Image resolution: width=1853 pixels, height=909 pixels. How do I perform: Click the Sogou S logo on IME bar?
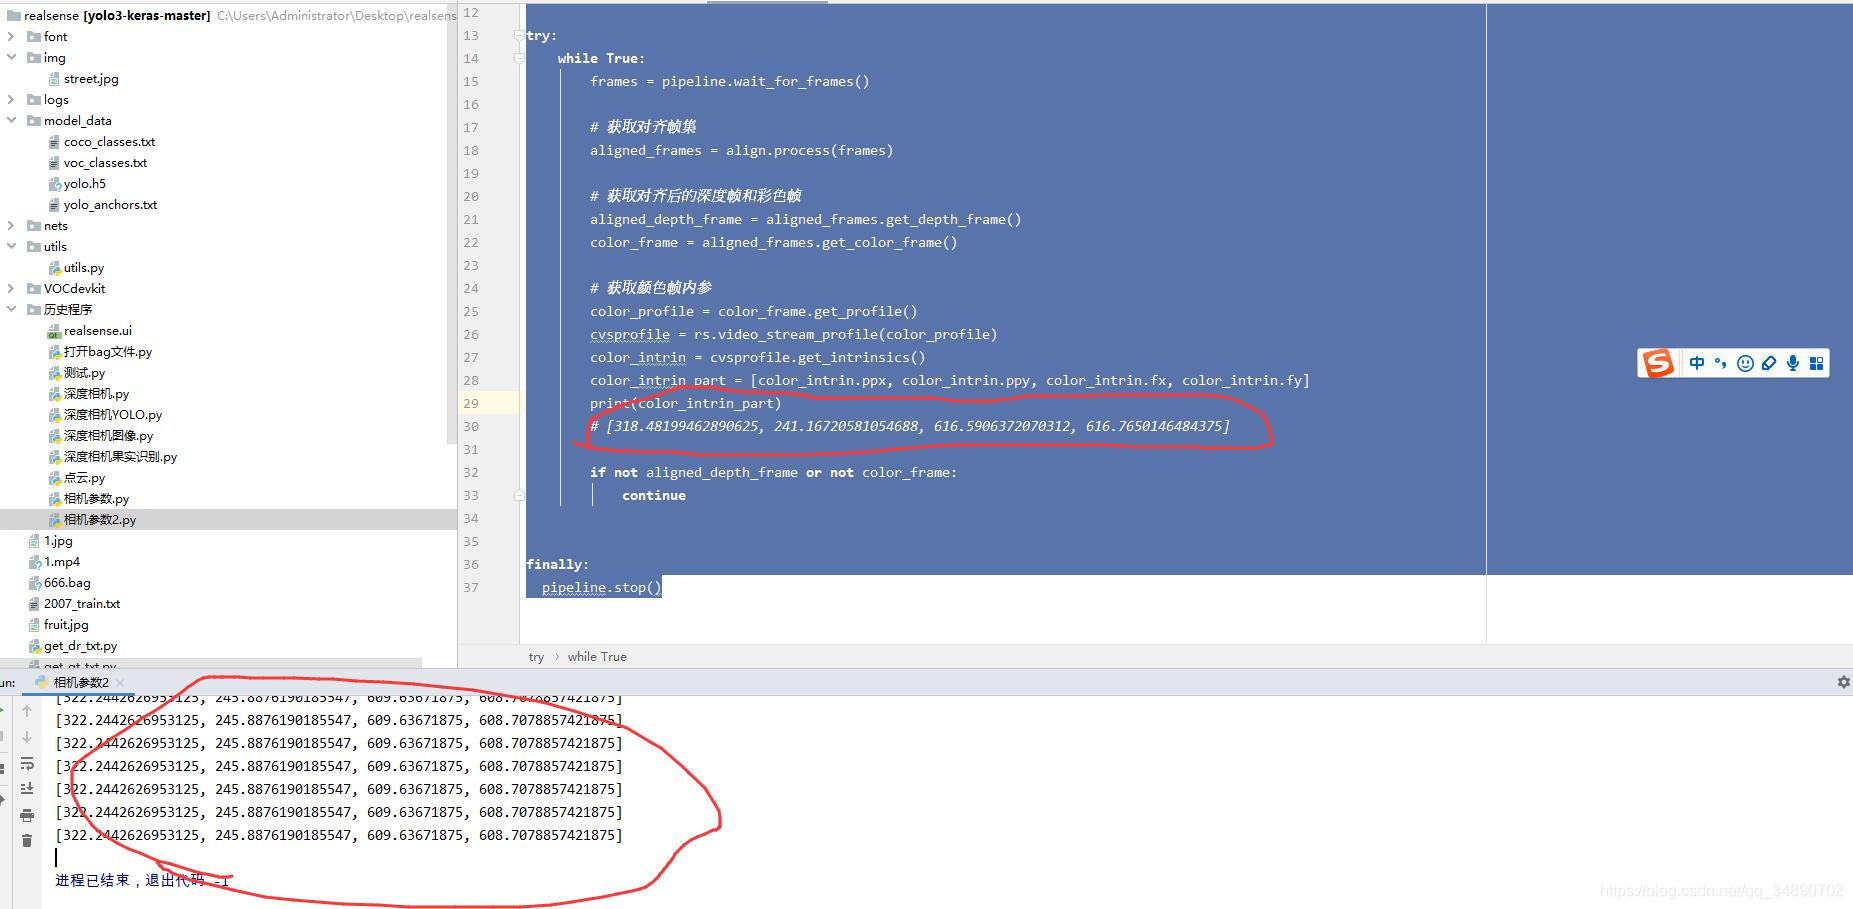click(x=1658, y=363)
